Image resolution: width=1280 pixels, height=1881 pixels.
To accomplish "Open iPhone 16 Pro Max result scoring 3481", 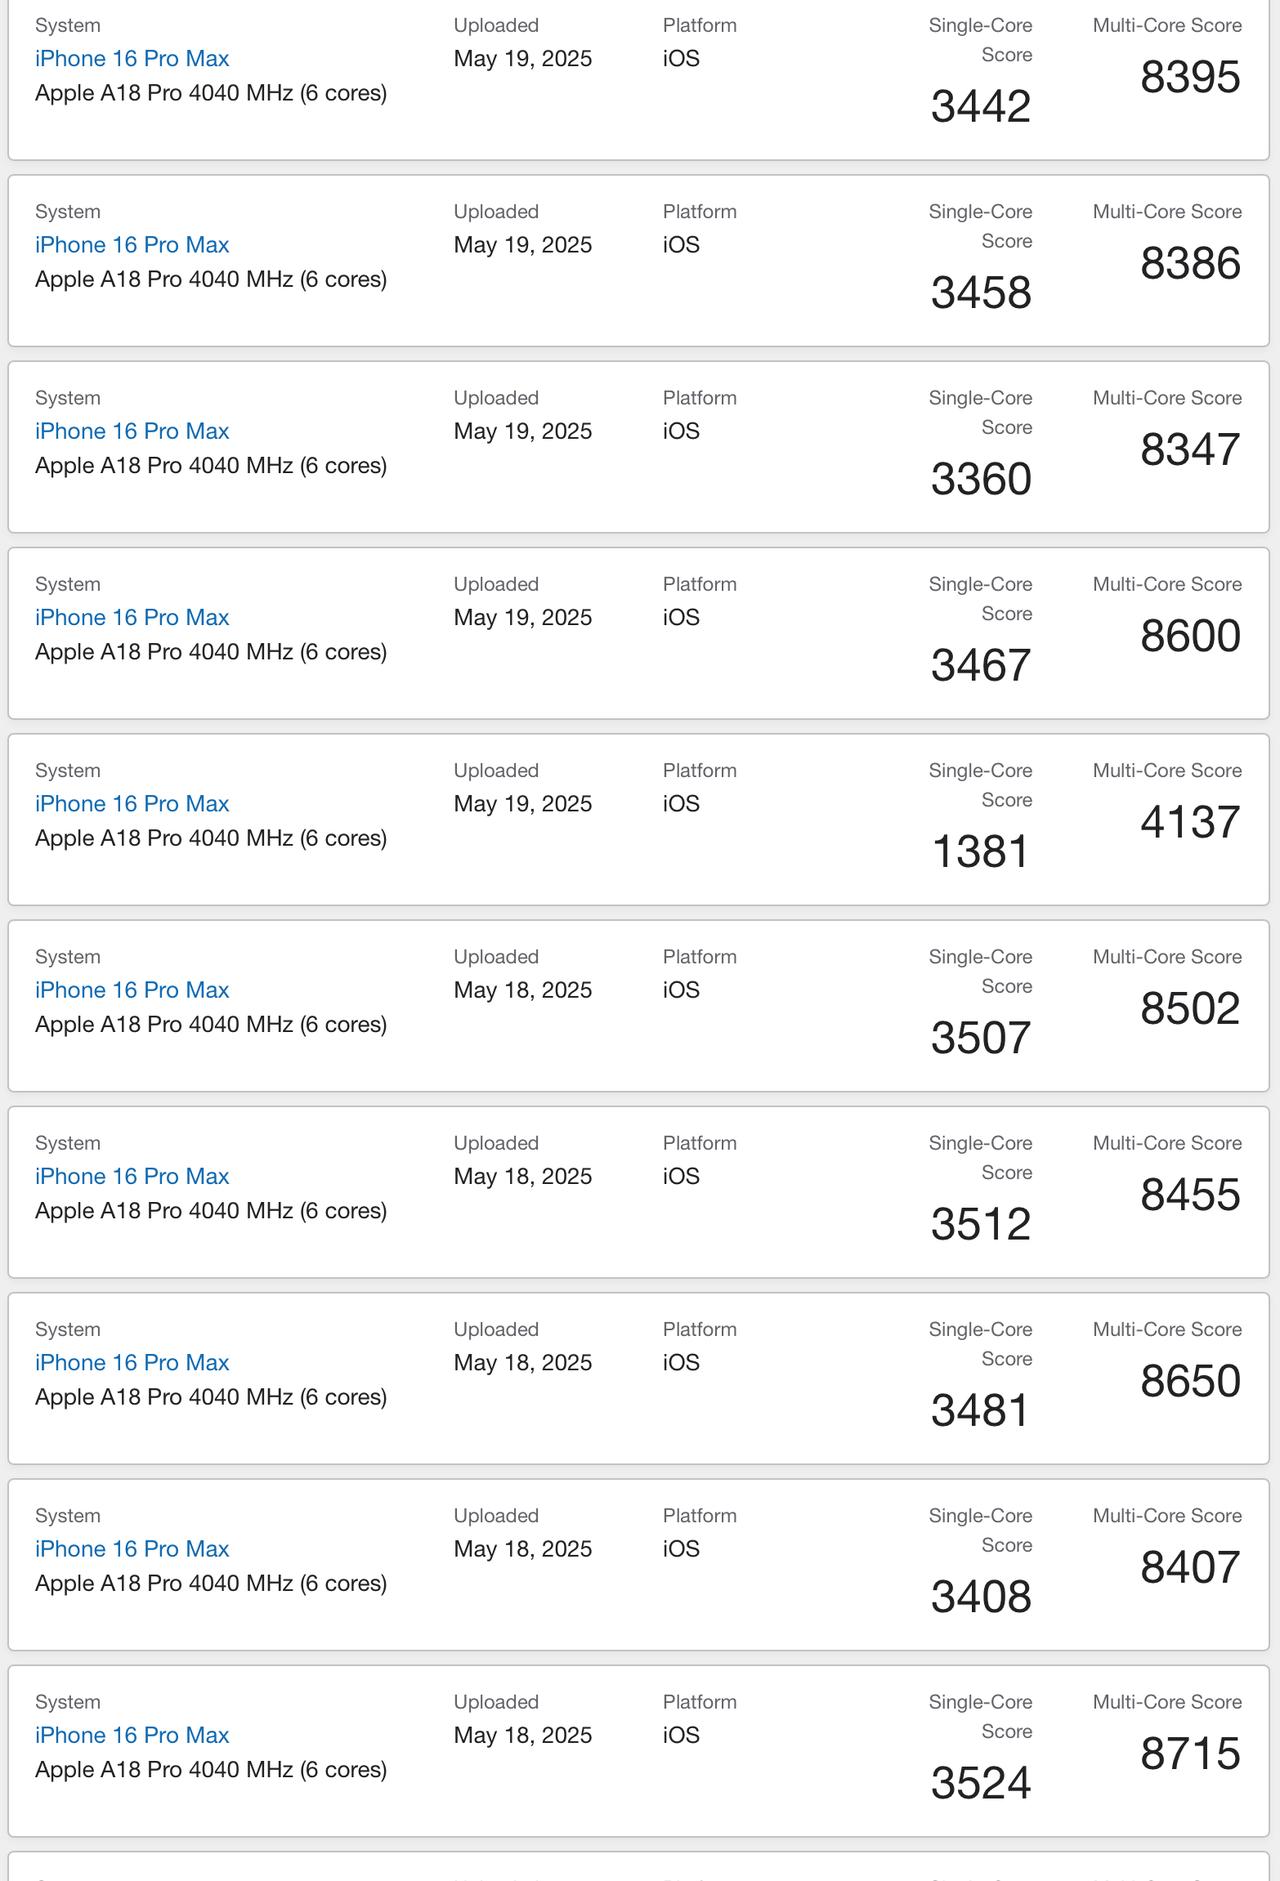I will pos(132,1363).
